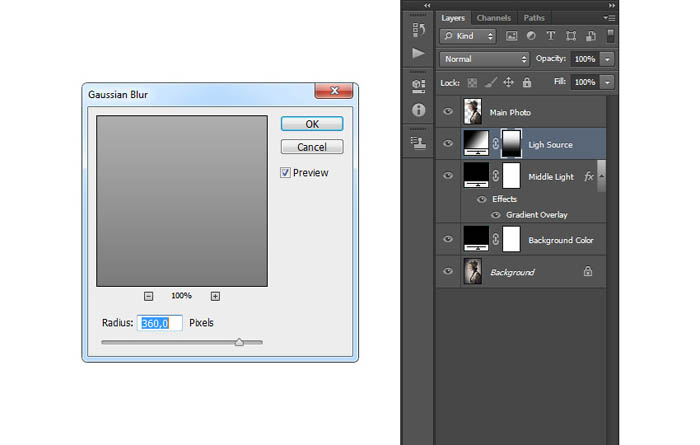The height and width of the screenshot is (445, 700).
Task: Open the Kind filter dropdown
Action: click(467, 36)
